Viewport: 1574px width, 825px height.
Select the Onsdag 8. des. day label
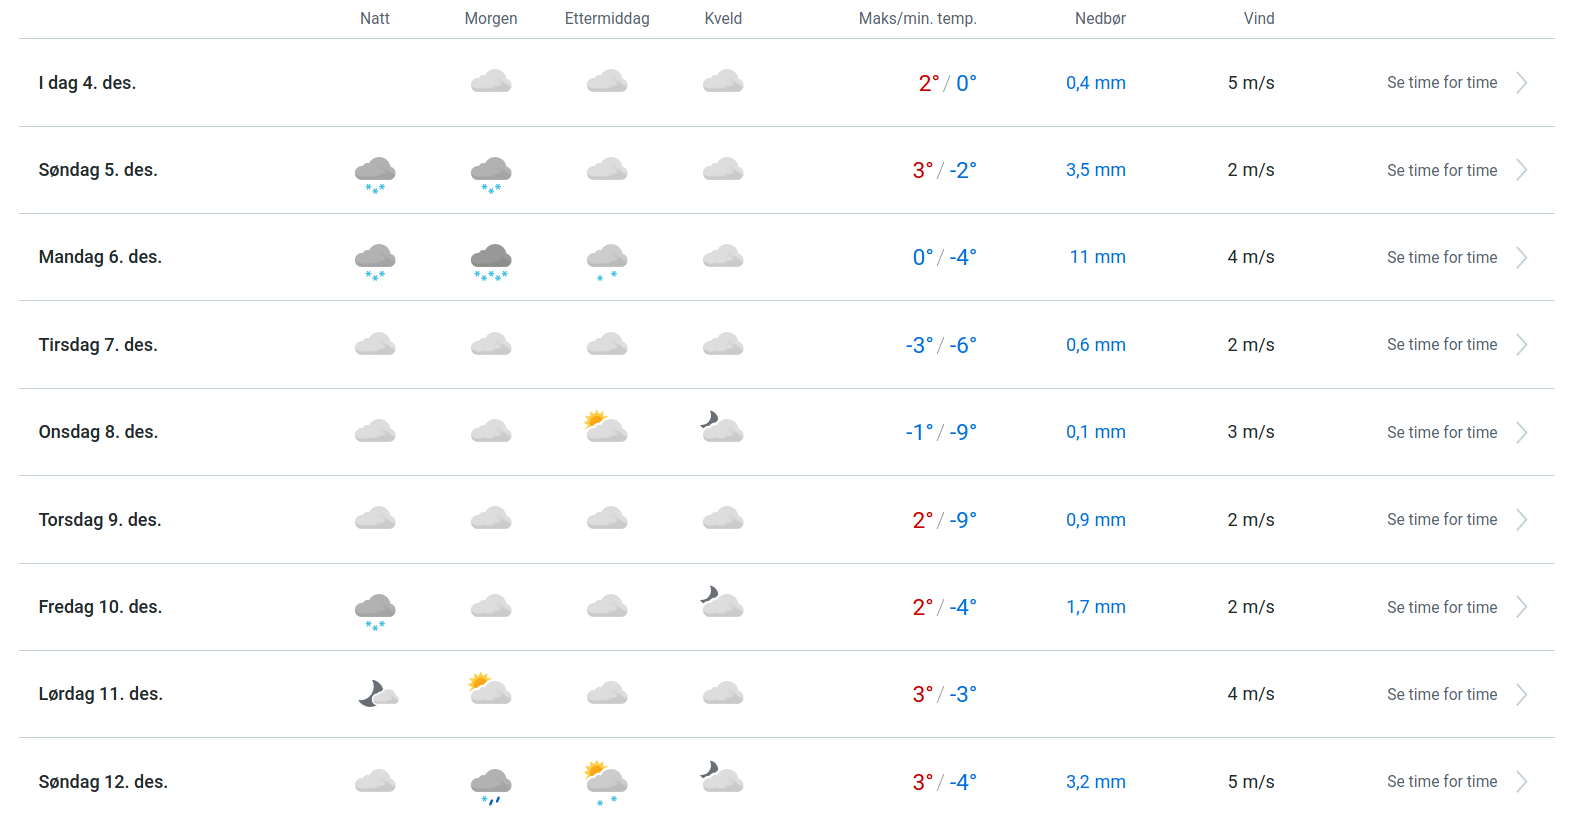point(98,432)
